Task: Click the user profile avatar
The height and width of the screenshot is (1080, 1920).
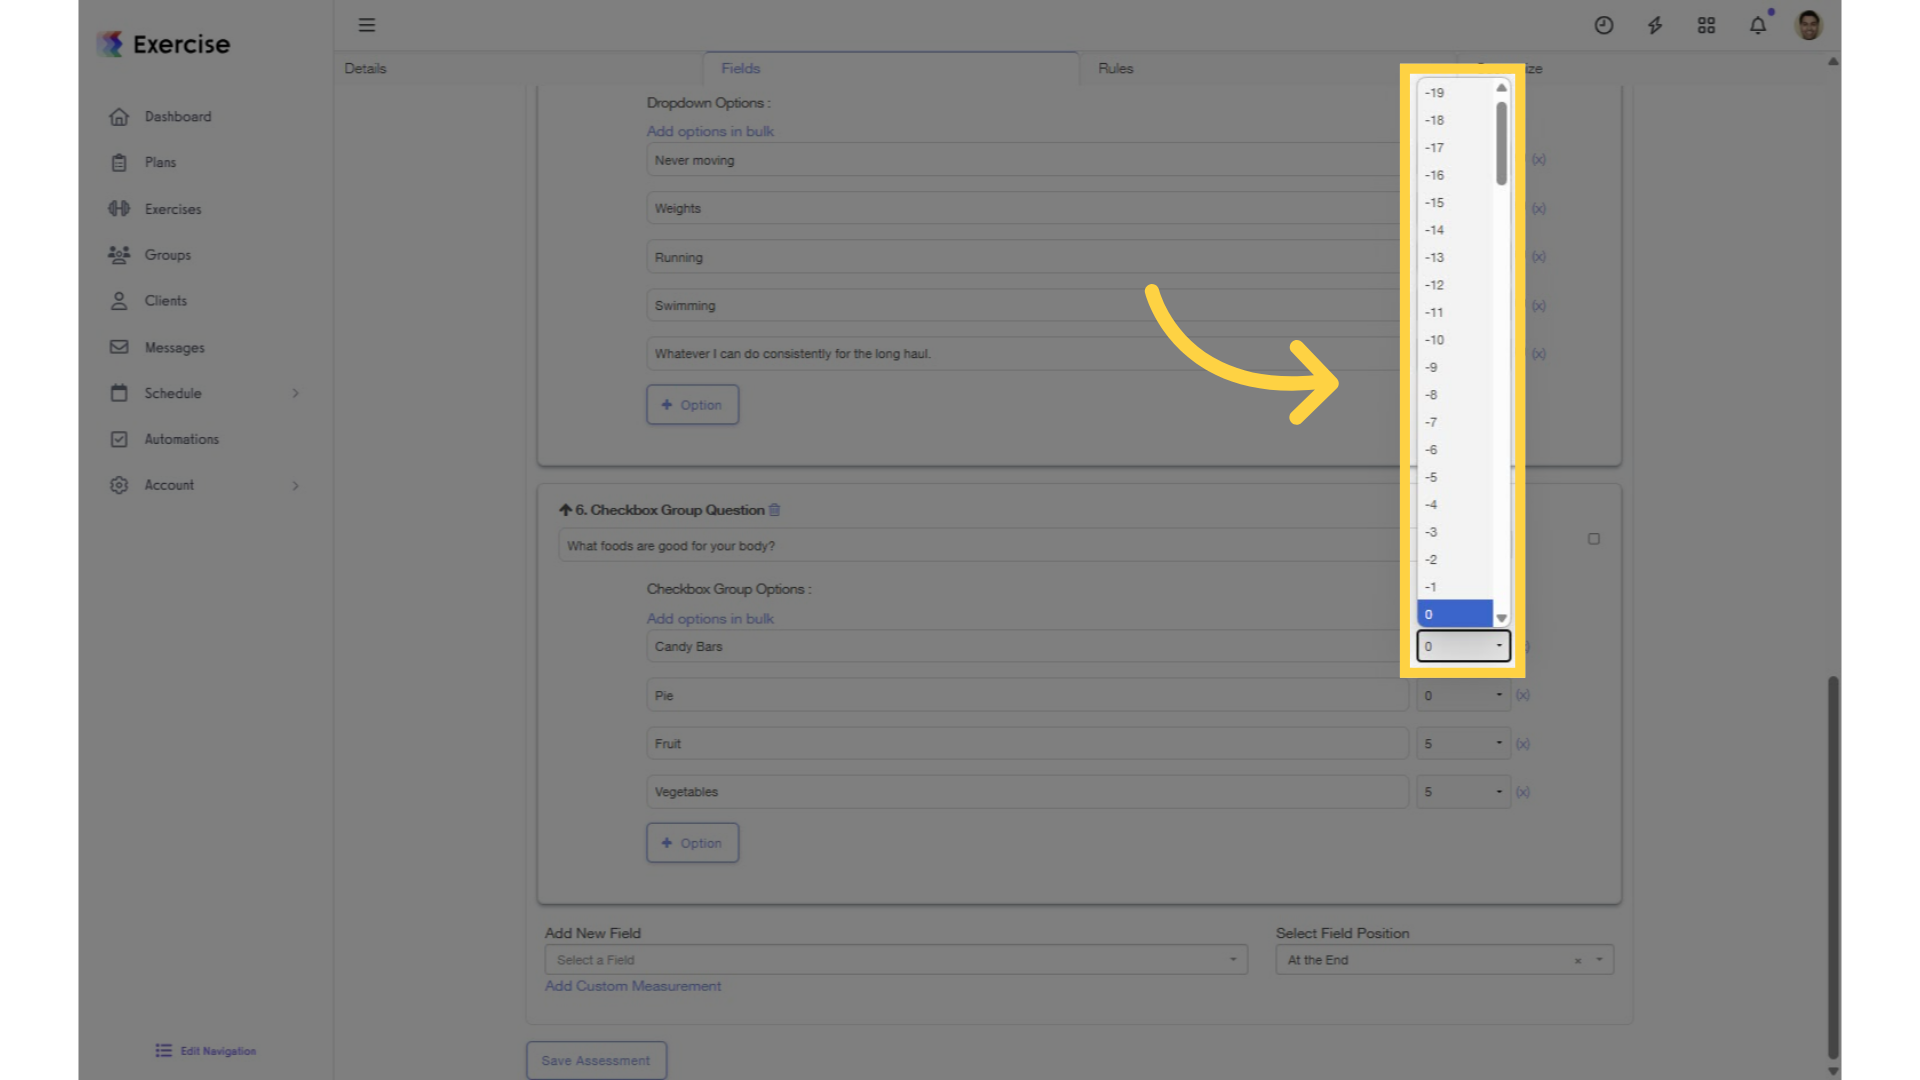Action: [x=1809, y=25]
